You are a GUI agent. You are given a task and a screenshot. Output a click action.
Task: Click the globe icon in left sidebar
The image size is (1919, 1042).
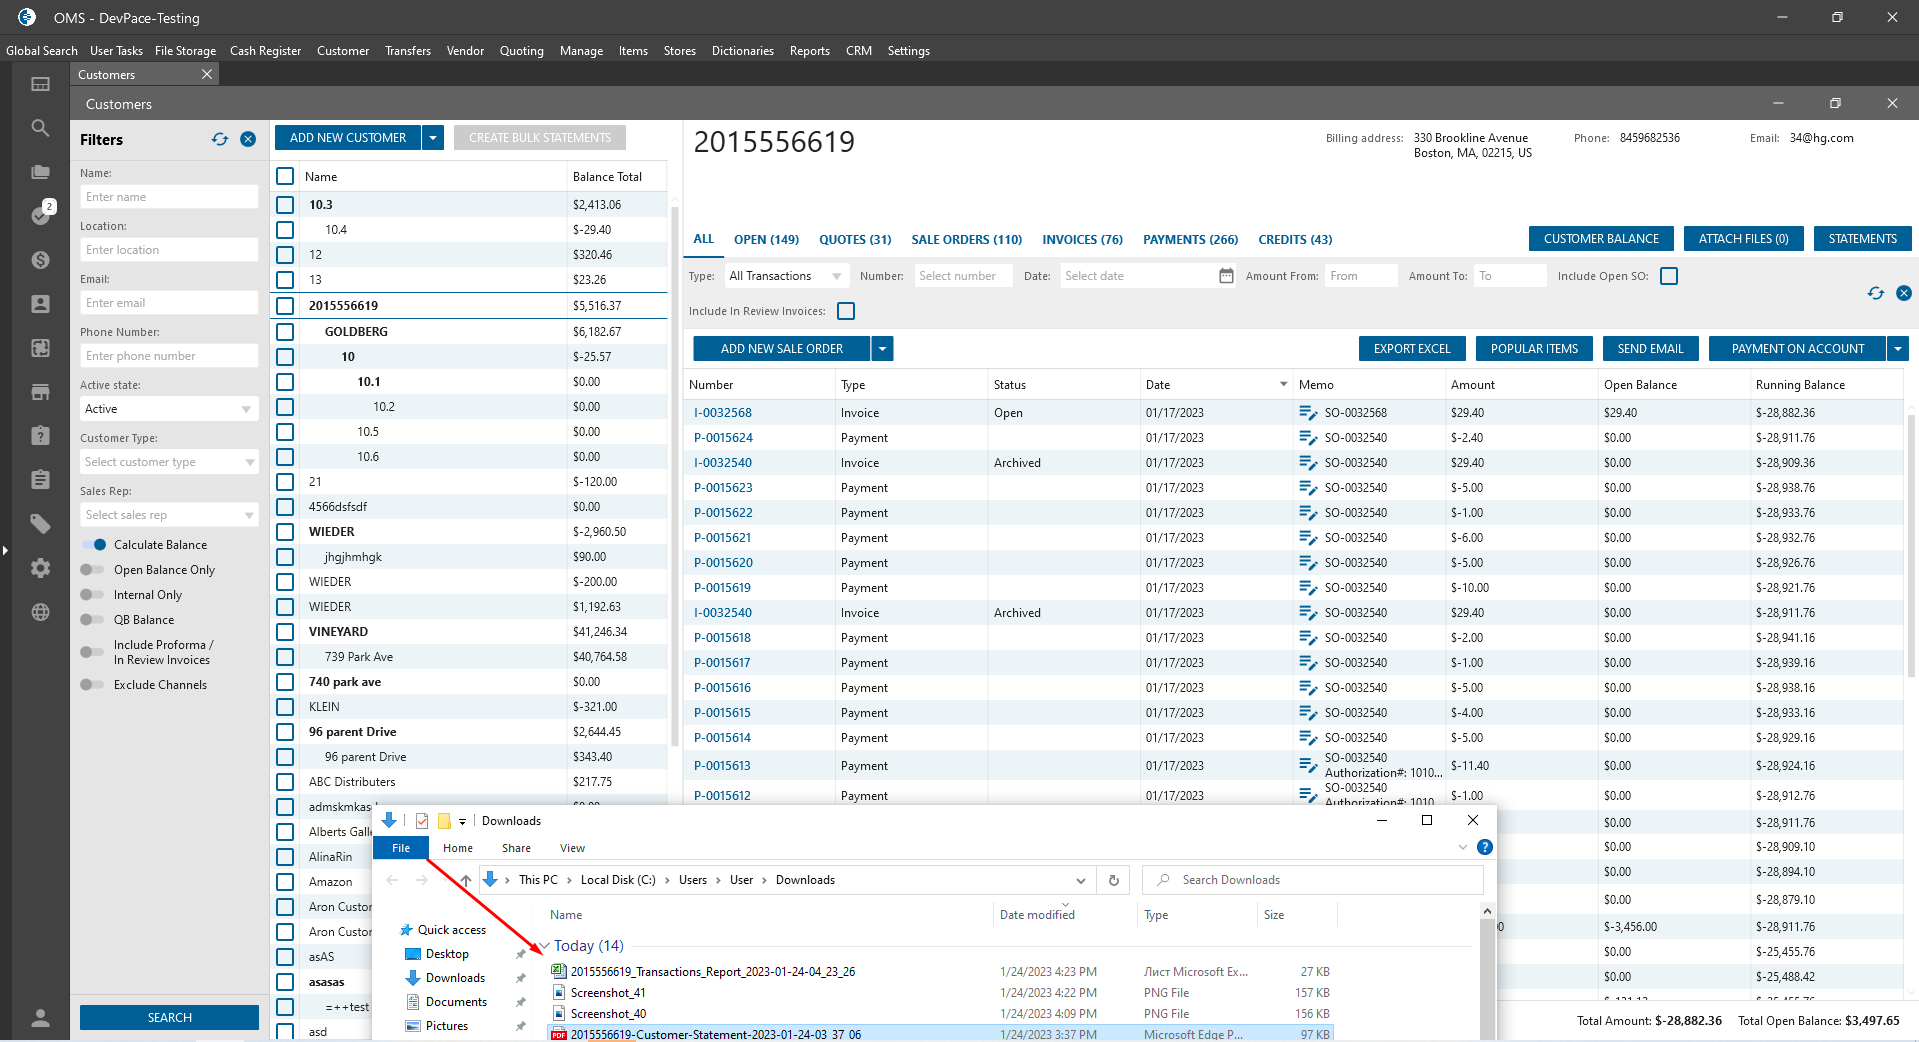[x=40, y=612]
